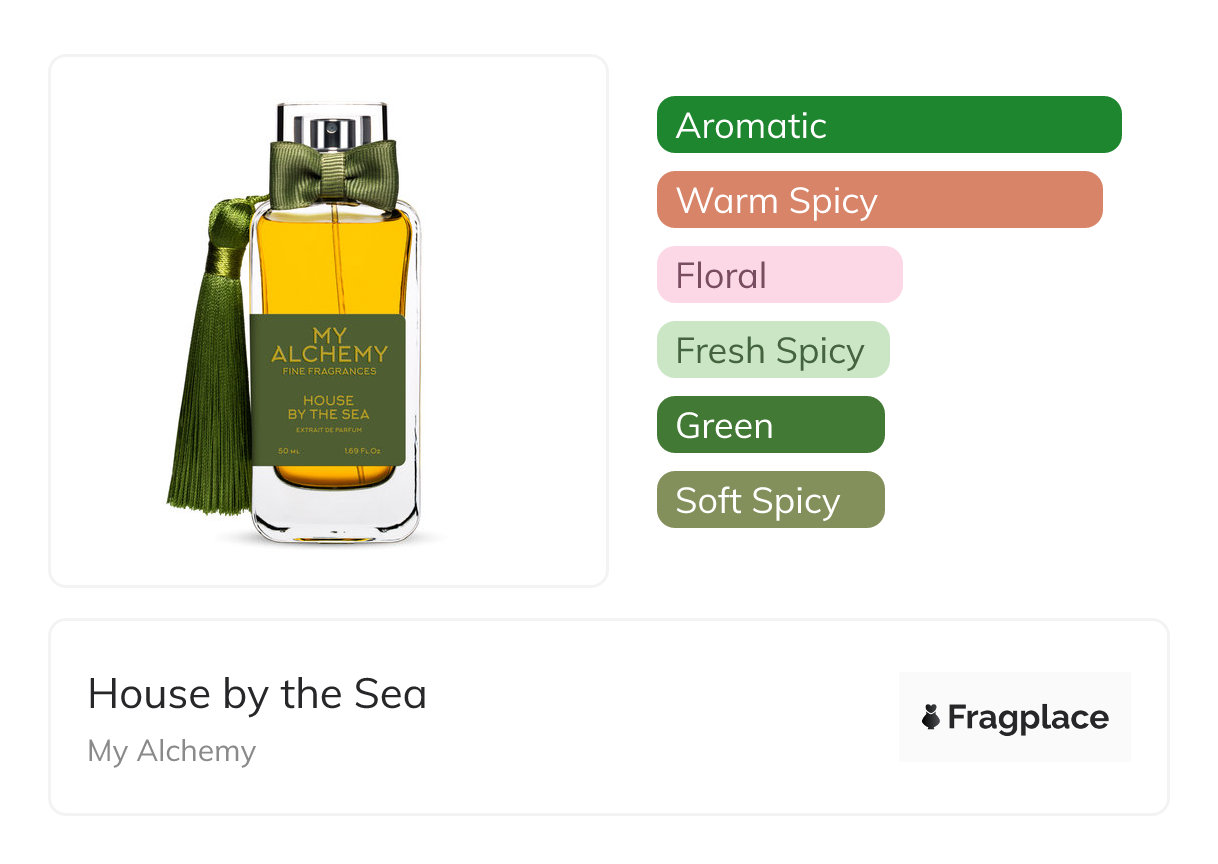Pick the Soft Spicy accord bar
1218x864 pixels.
(x=770, y=500)
